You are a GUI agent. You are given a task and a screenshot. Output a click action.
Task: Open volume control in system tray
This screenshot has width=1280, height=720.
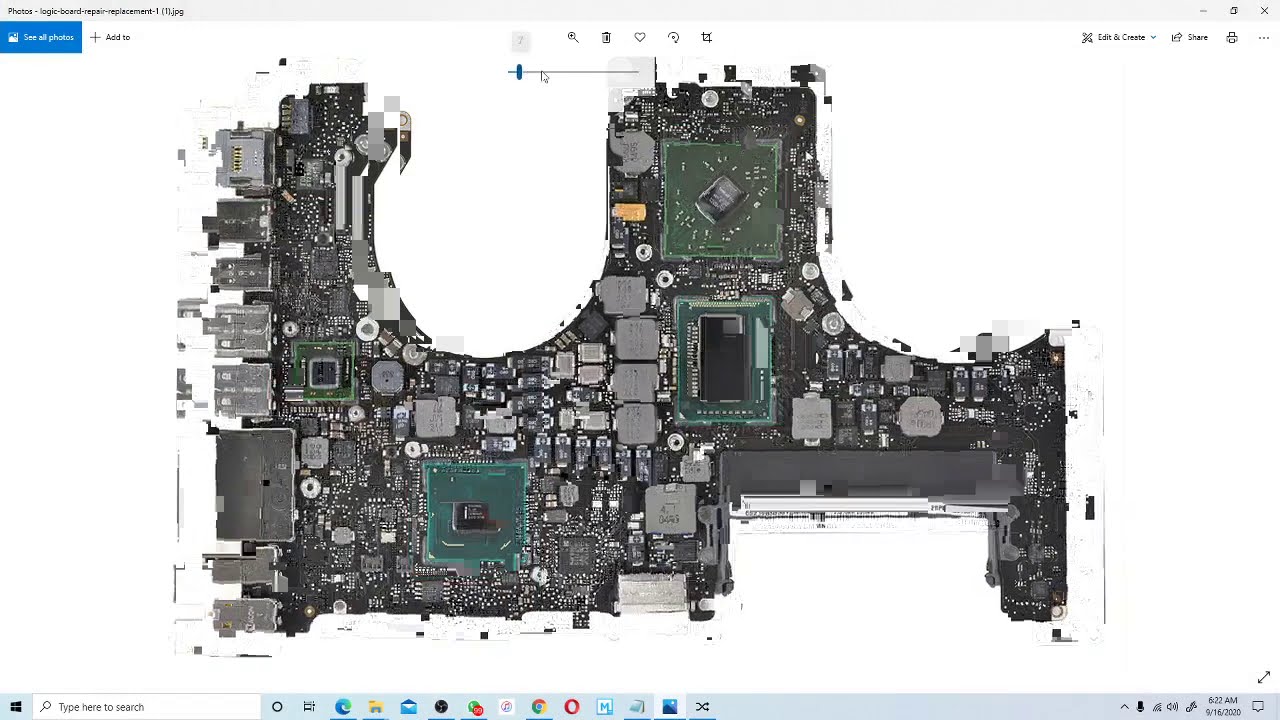(1173, 707)
